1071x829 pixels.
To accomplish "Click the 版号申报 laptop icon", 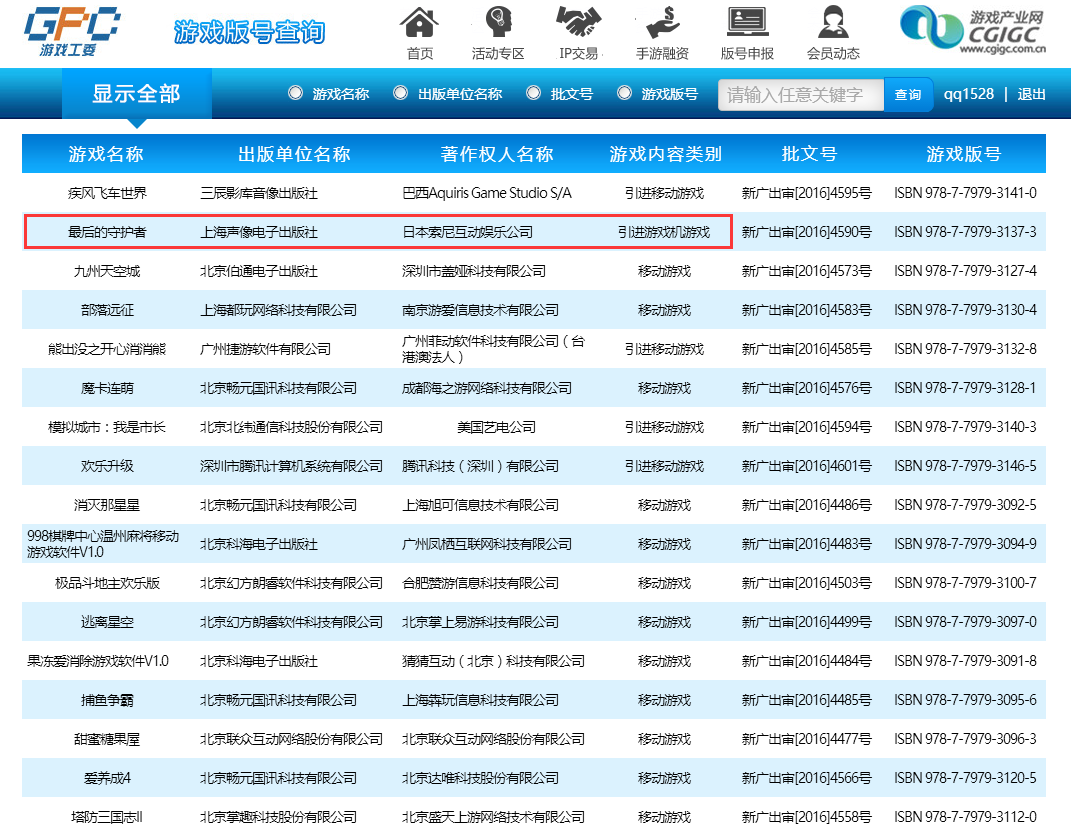I will [747, 22].
